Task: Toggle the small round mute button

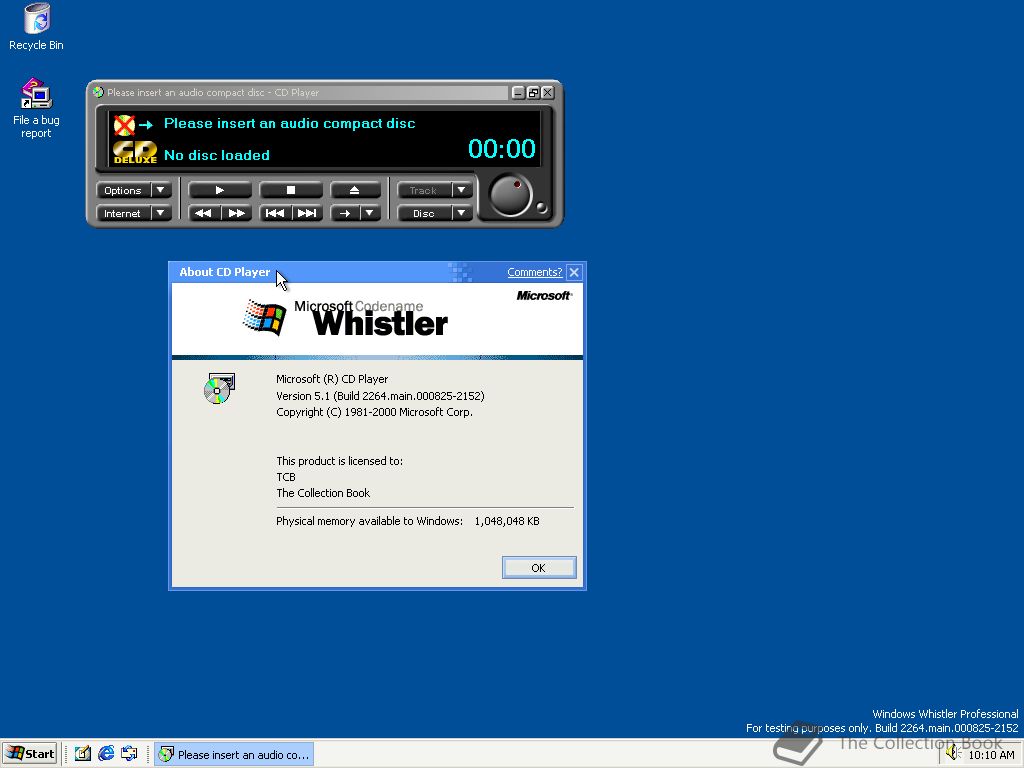Action: (541, 208)
